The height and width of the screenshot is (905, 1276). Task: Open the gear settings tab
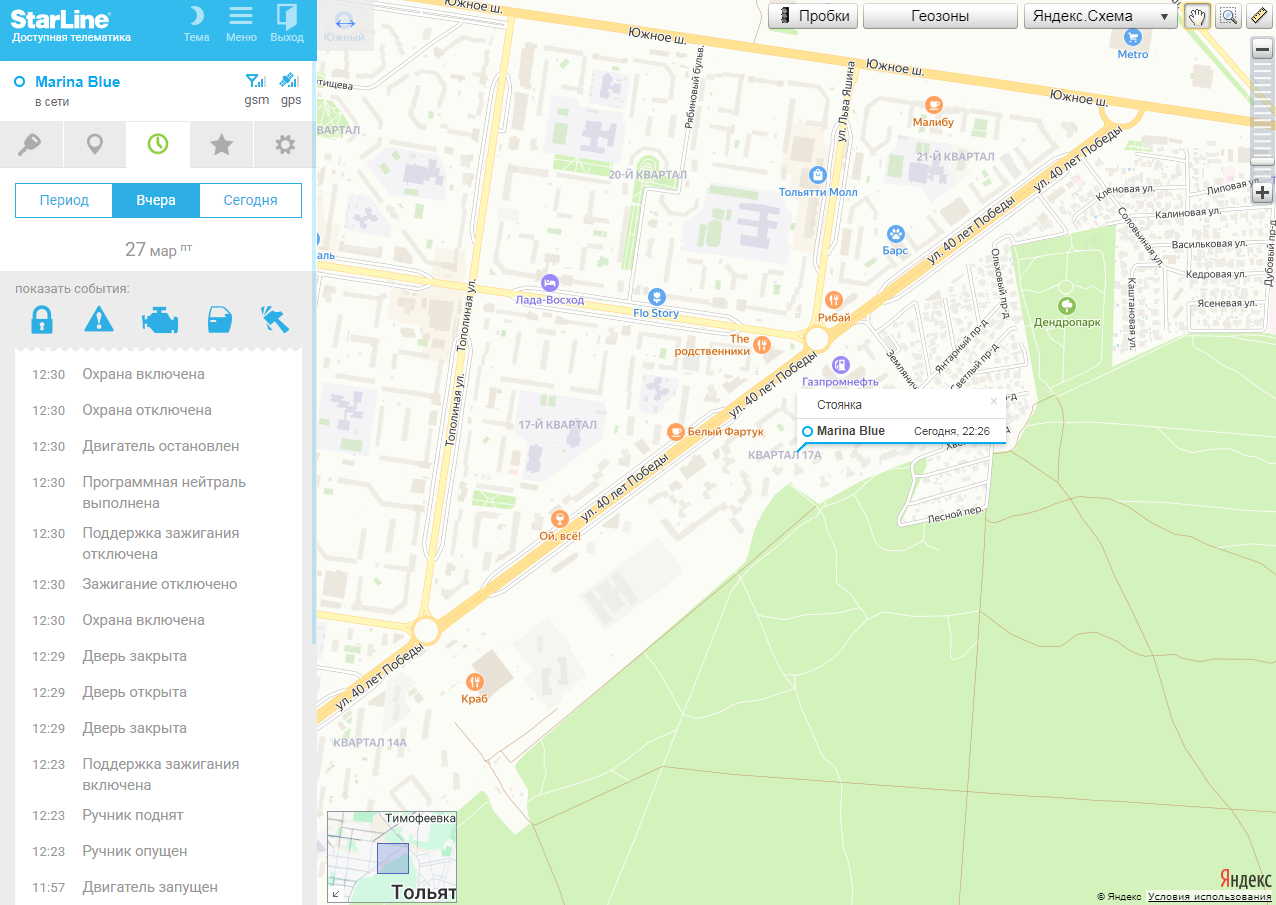(285, 146)
